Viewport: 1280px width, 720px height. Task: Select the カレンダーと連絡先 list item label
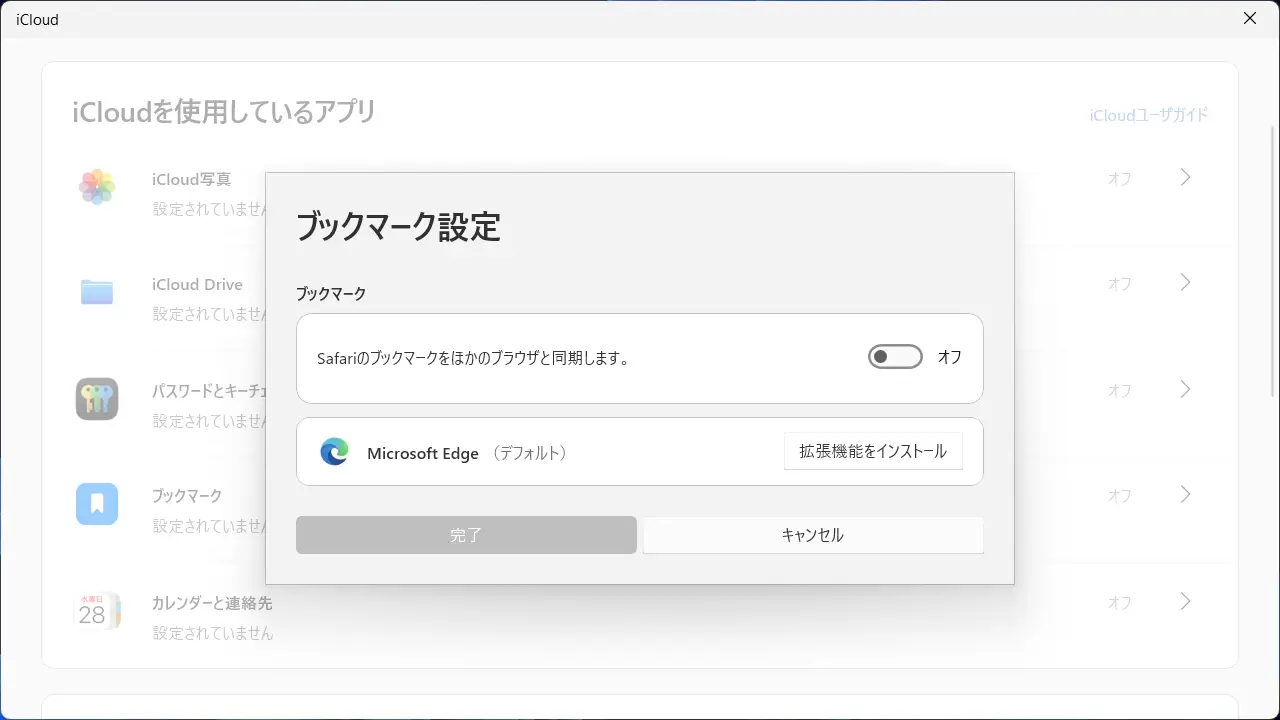tap(212, 603)
